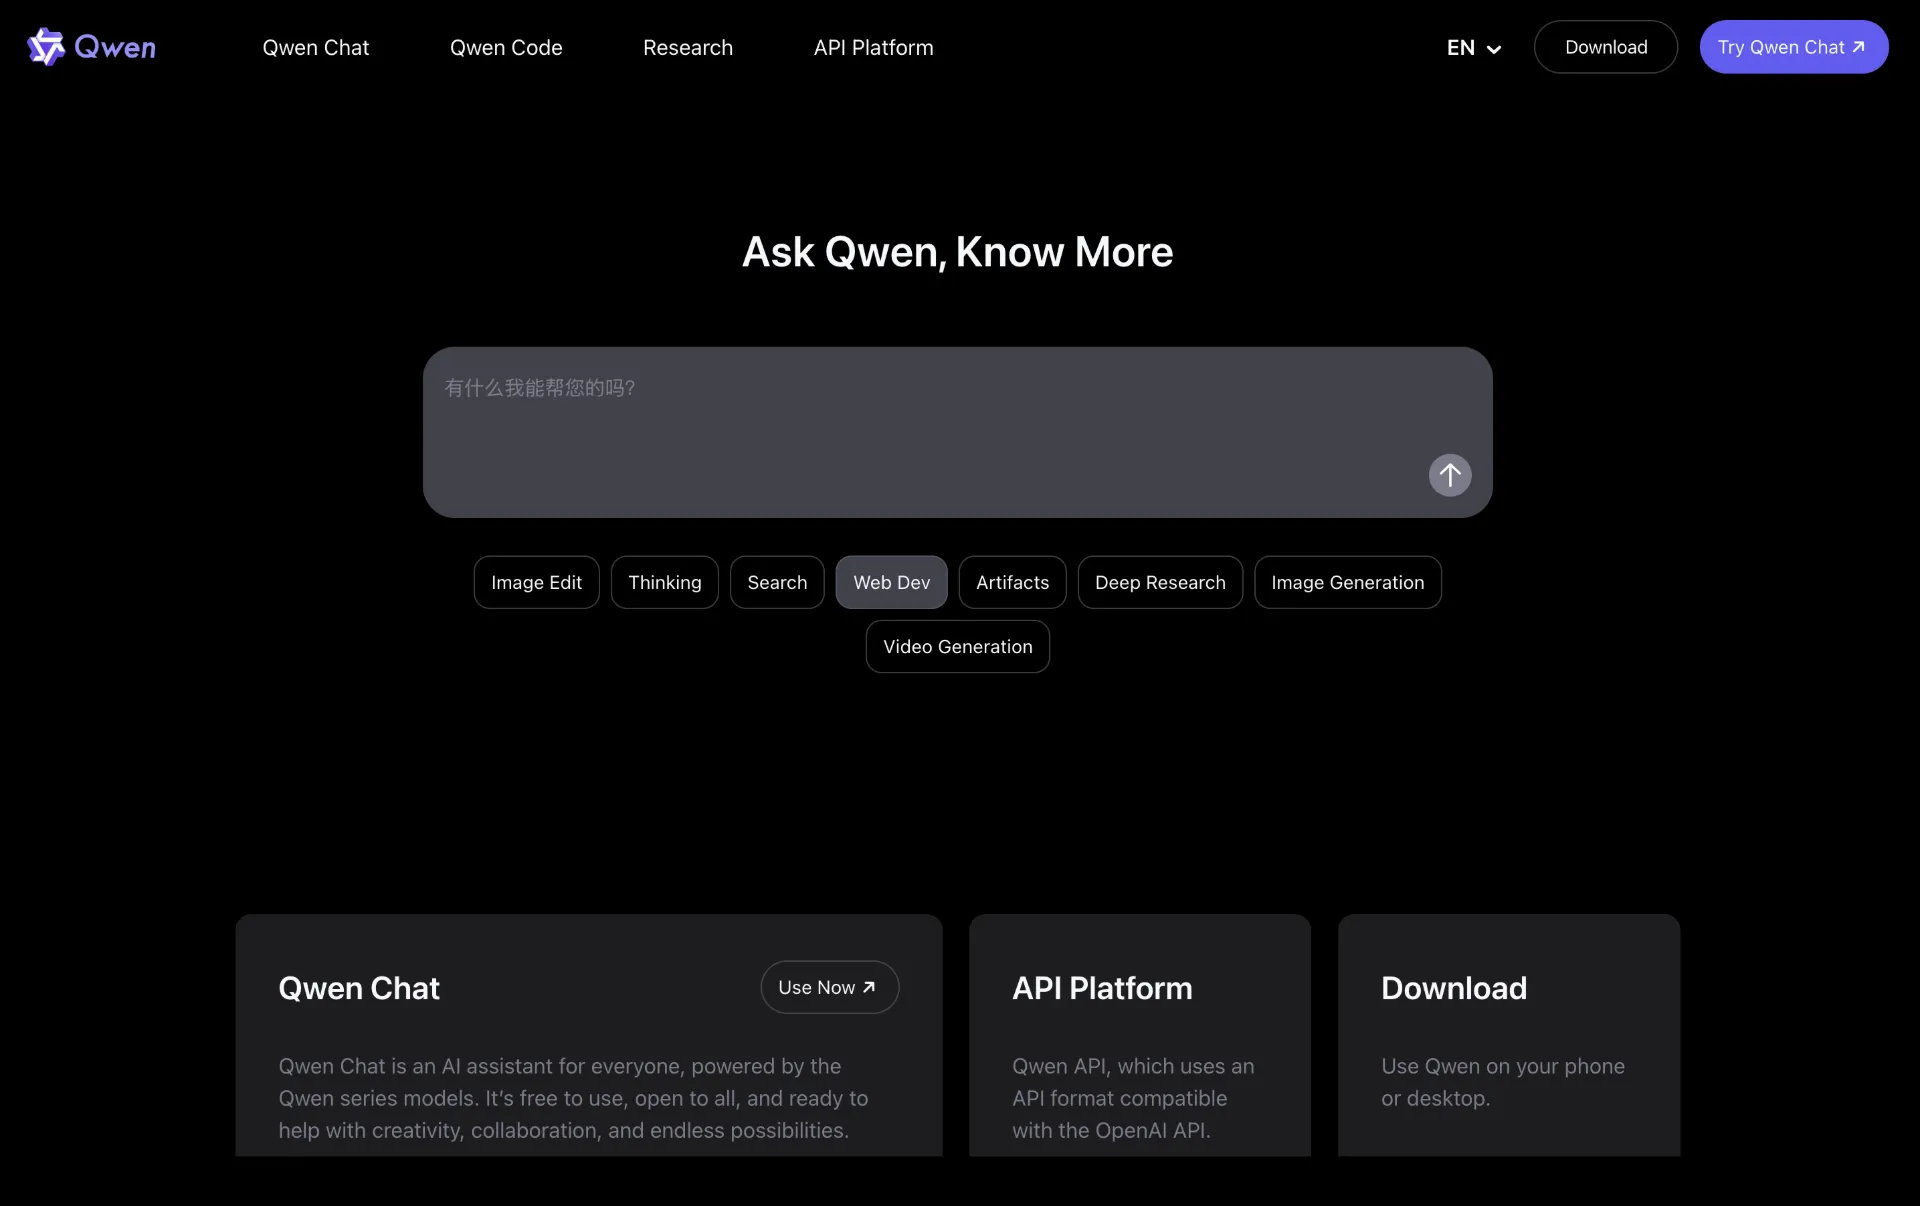Screen dimensions: 1920x1206
Task: Click the external-link arrow on Try Qwen Chat
Action: tap(1859, 46)
